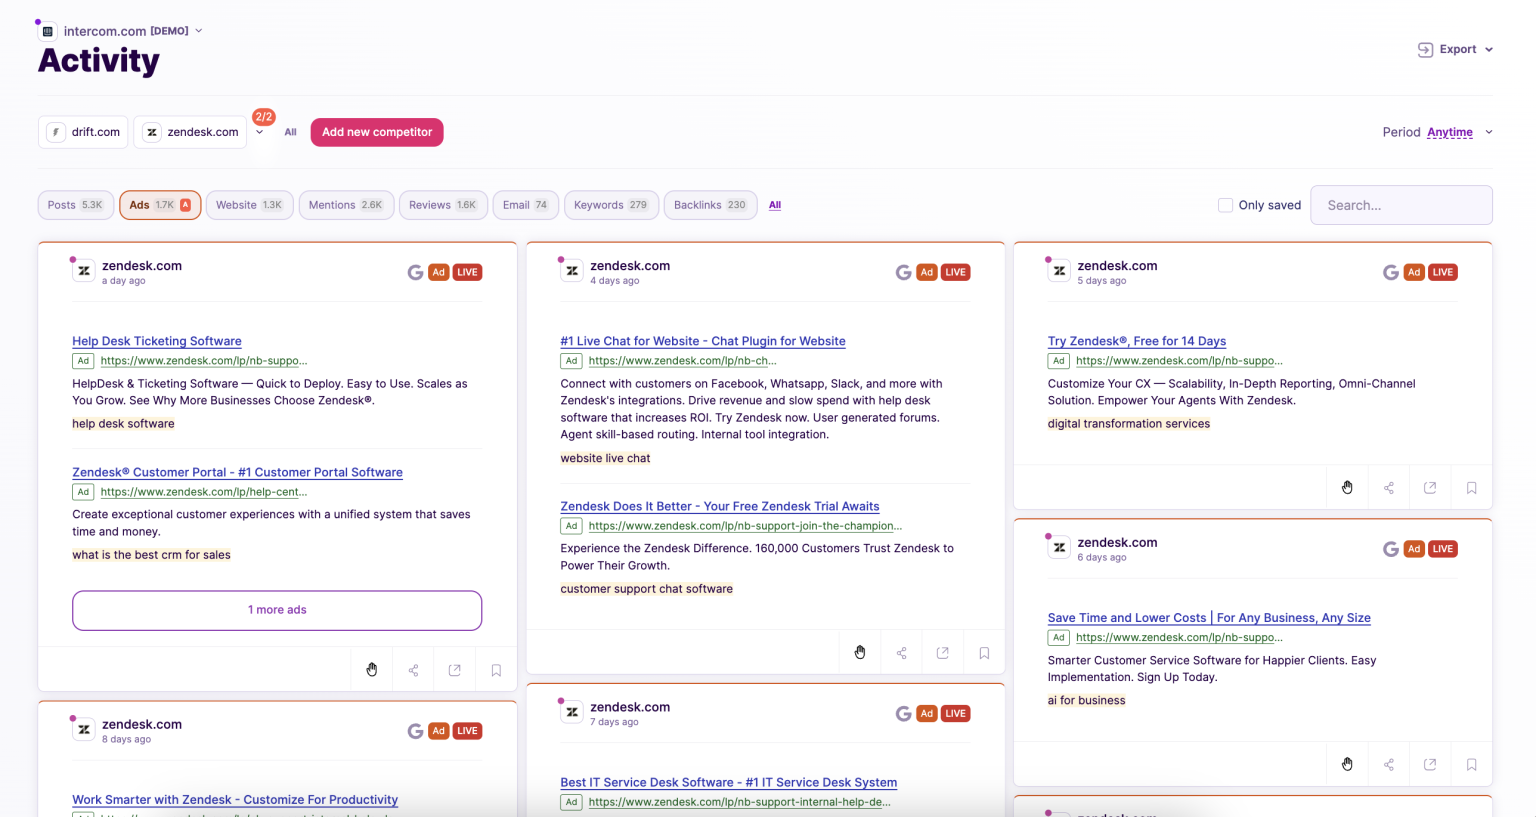Open the share icon on the Help Desk Ticketing ad
The width and height of the screenshot is (1536, 817).
pyautogui.click(x=413, y=669)
